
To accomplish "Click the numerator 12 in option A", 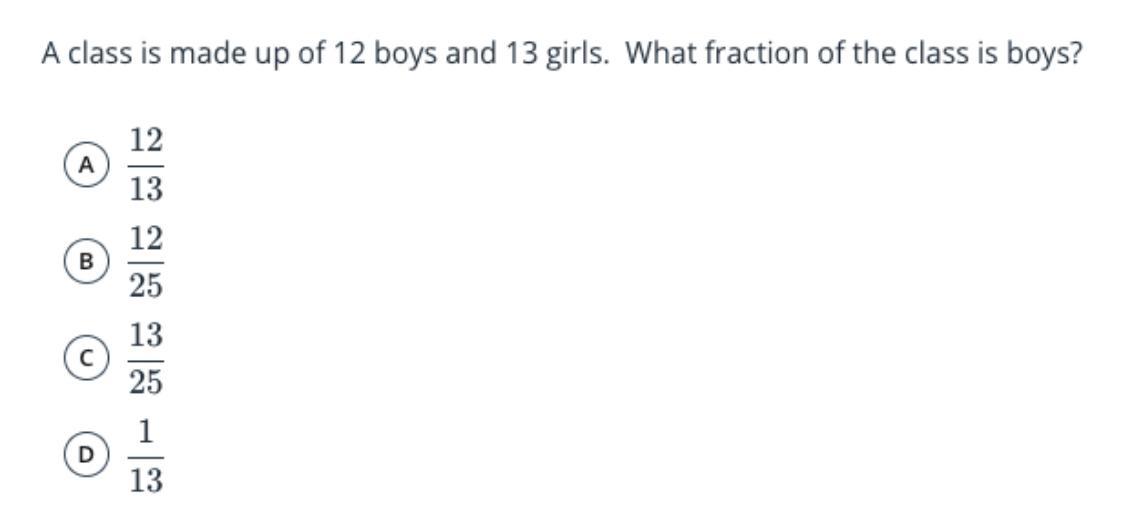I will [147, 141].
